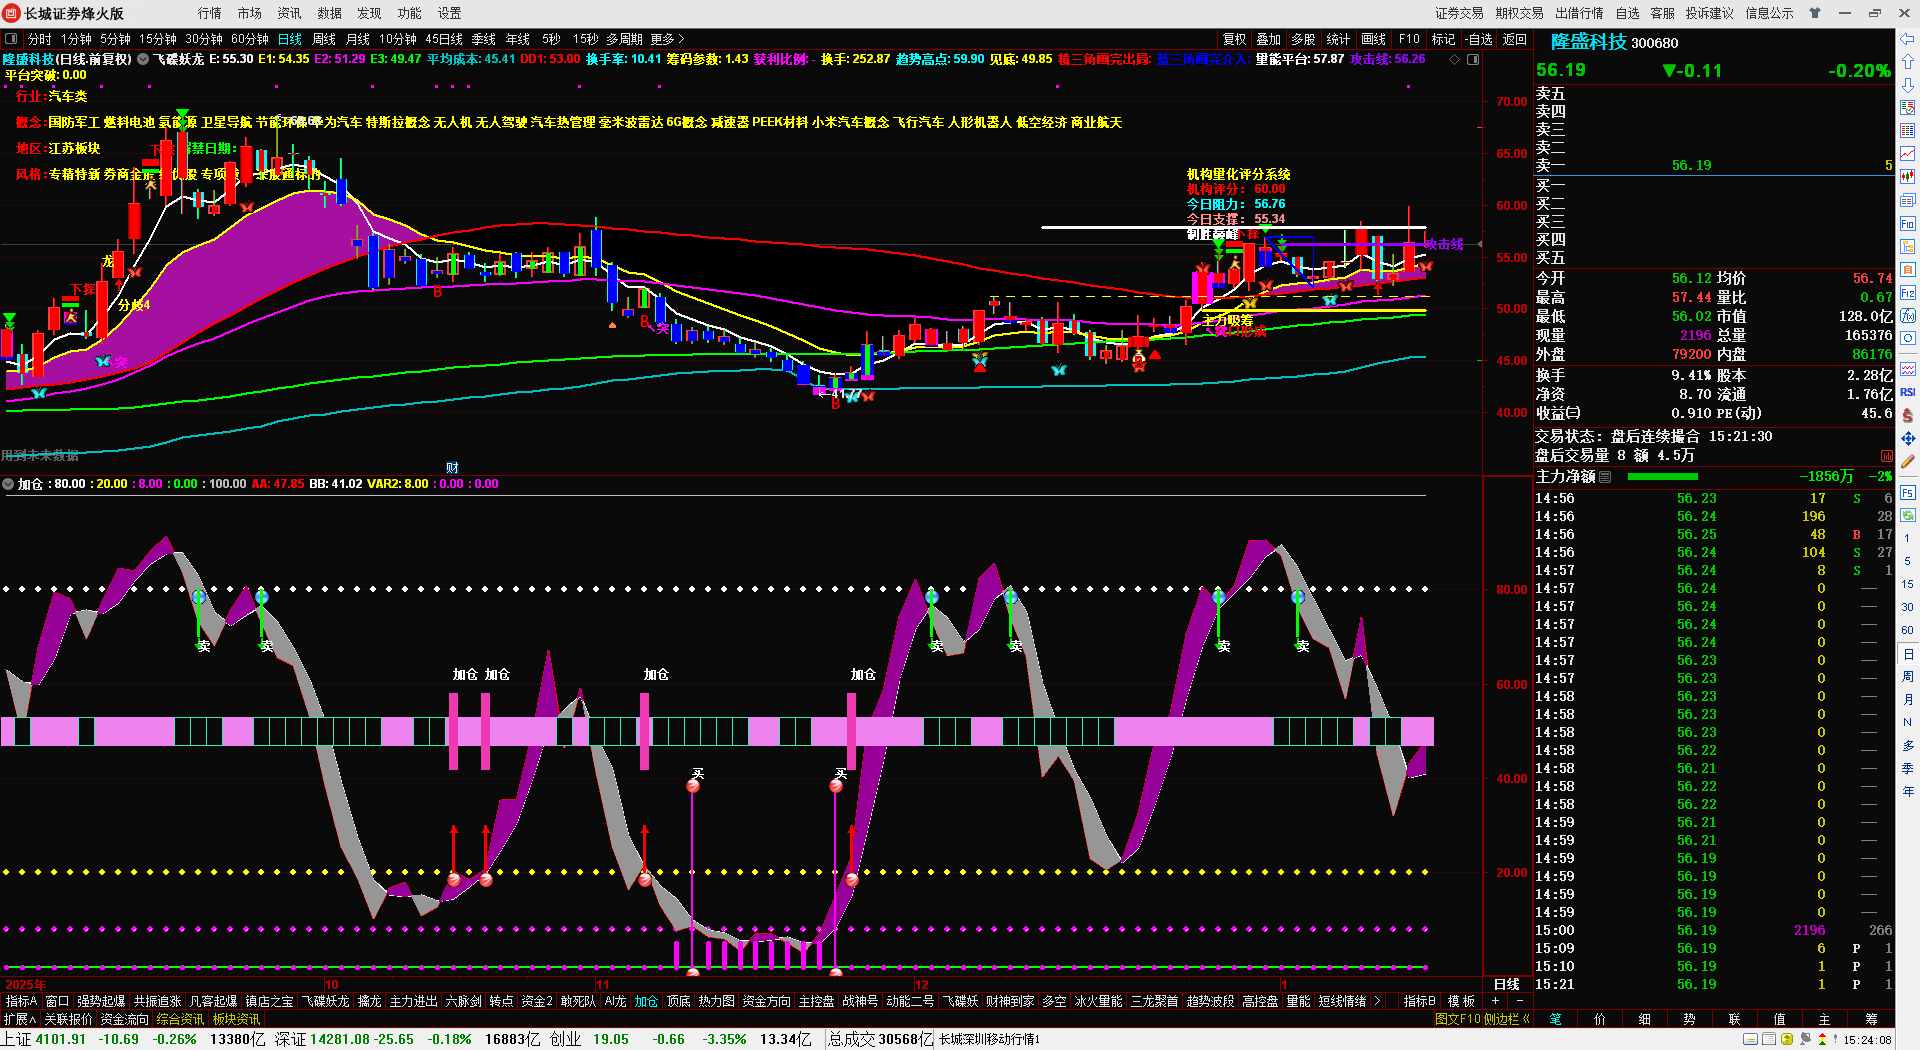
Task: Click the small red chart icon beside 盘后交易量
Action: pos(1887,456)
